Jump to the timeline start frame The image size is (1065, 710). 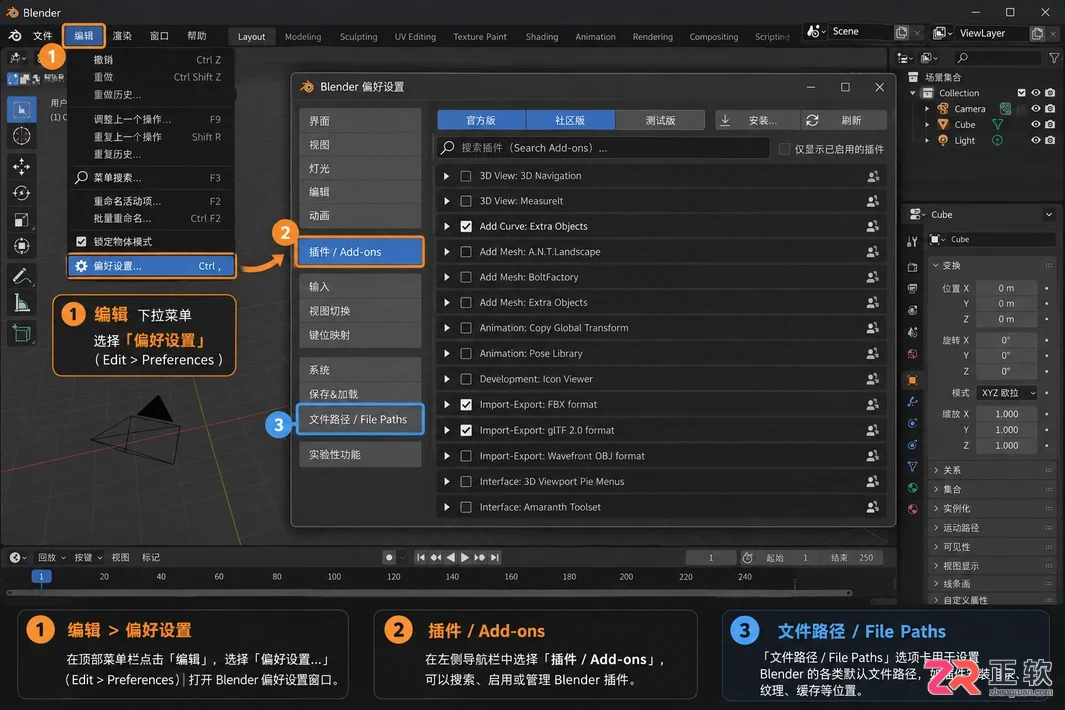click(420, 557)
